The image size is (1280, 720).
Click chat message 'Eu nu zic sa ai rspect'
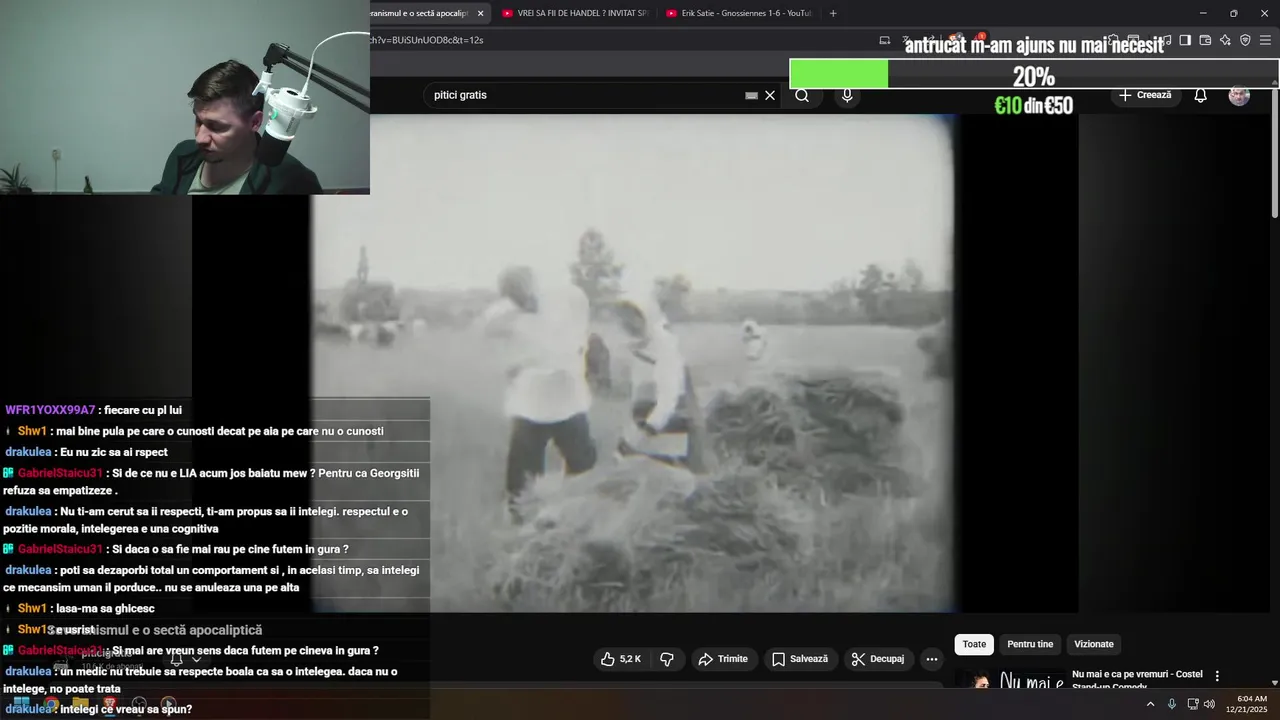114,452
